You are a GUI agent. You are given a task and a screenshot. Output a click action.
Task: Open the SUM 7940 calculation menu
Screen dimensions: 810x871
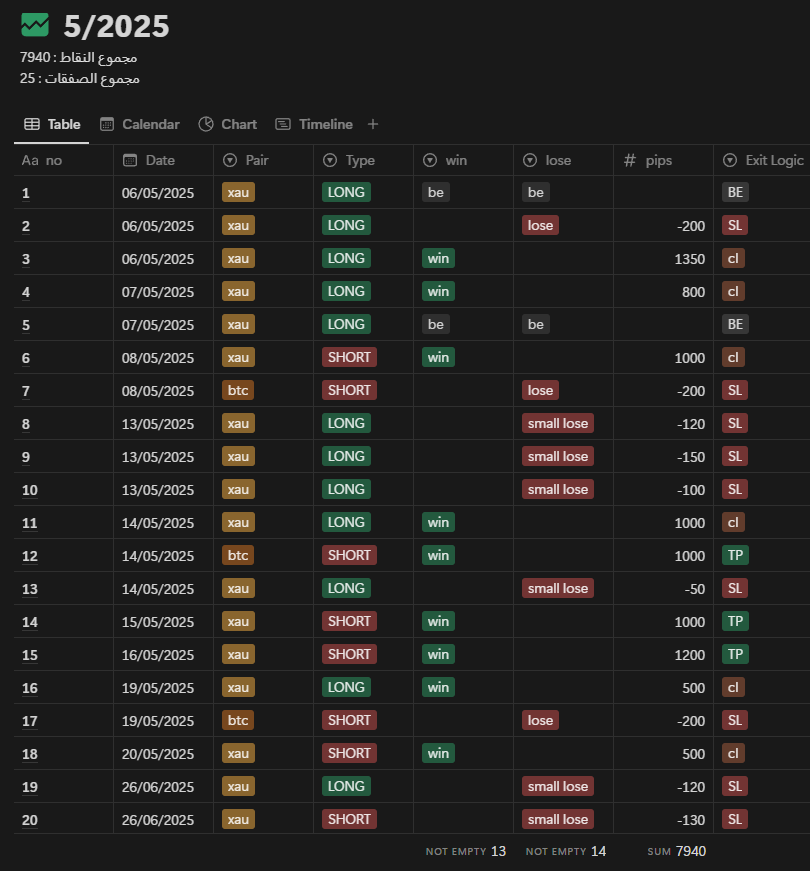coord(676,851)
